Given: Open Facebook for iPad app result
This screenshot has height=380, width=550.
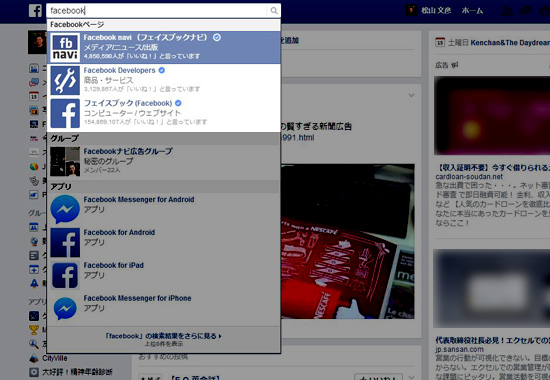Looking at the screenshot, I should point(164,275).
